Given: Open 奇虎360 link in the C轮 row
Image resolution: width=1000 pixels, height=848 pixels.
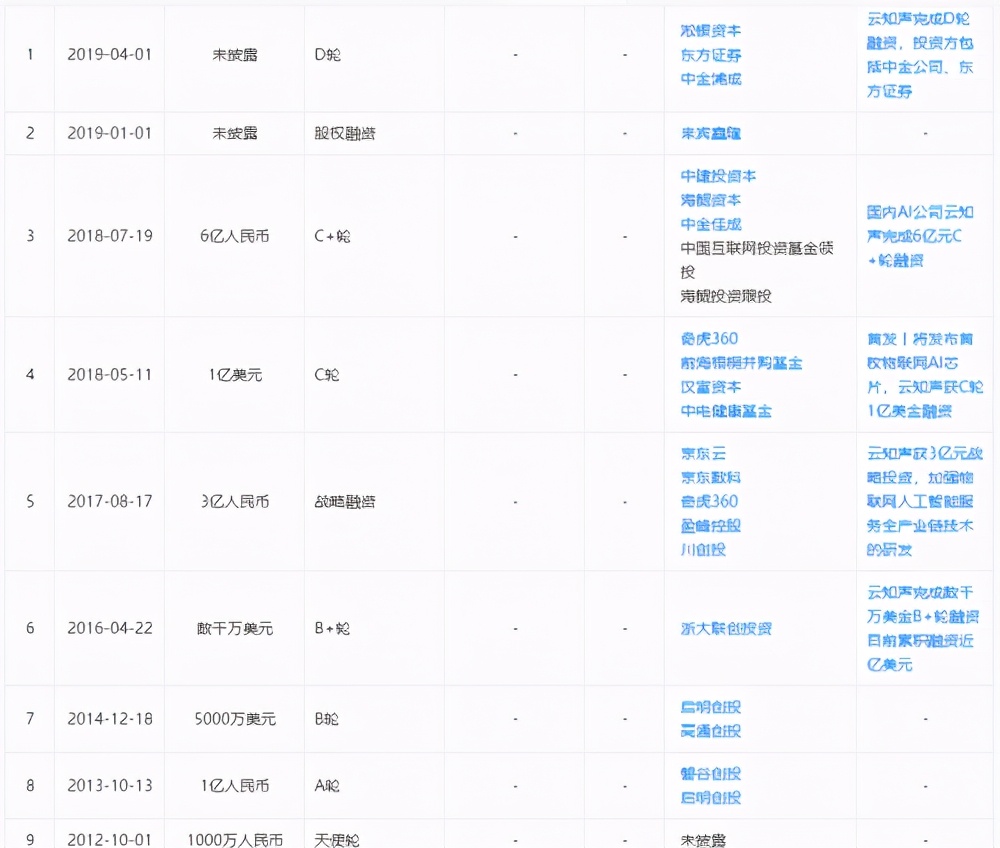Looking at the screenshot, I should 709,339.
